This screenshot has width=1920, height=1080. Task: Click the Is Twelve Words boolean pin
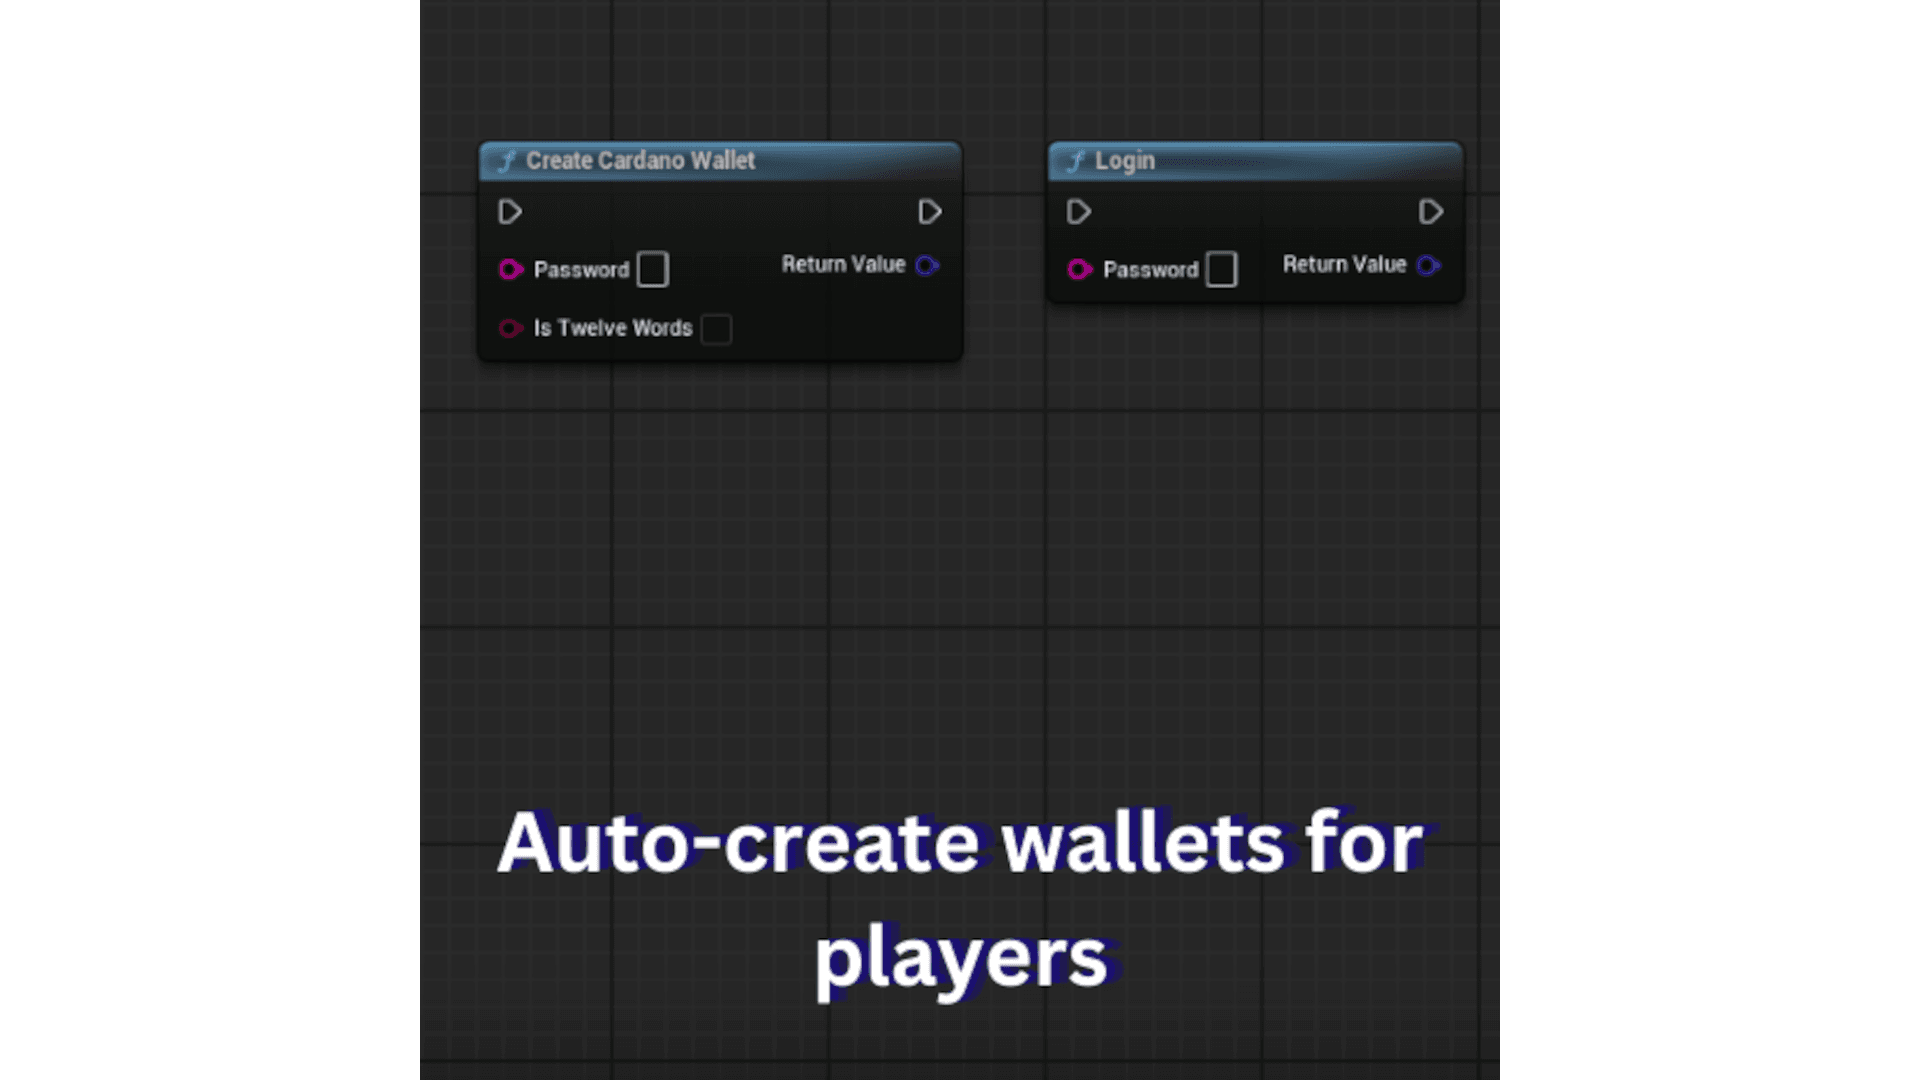(x=511, y=328)
